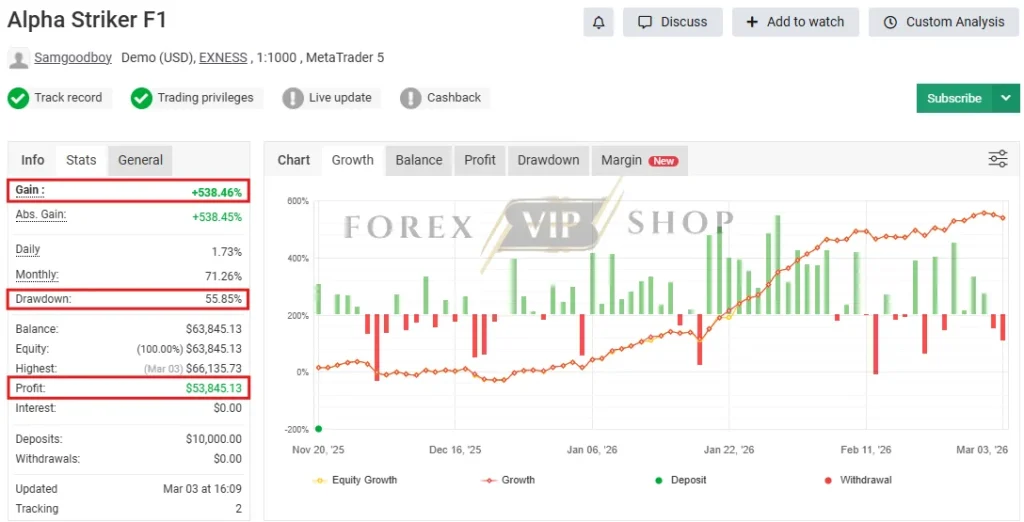Click the Gain label
The height and width of the screenshot is (522, 1024).
[30, 190]
